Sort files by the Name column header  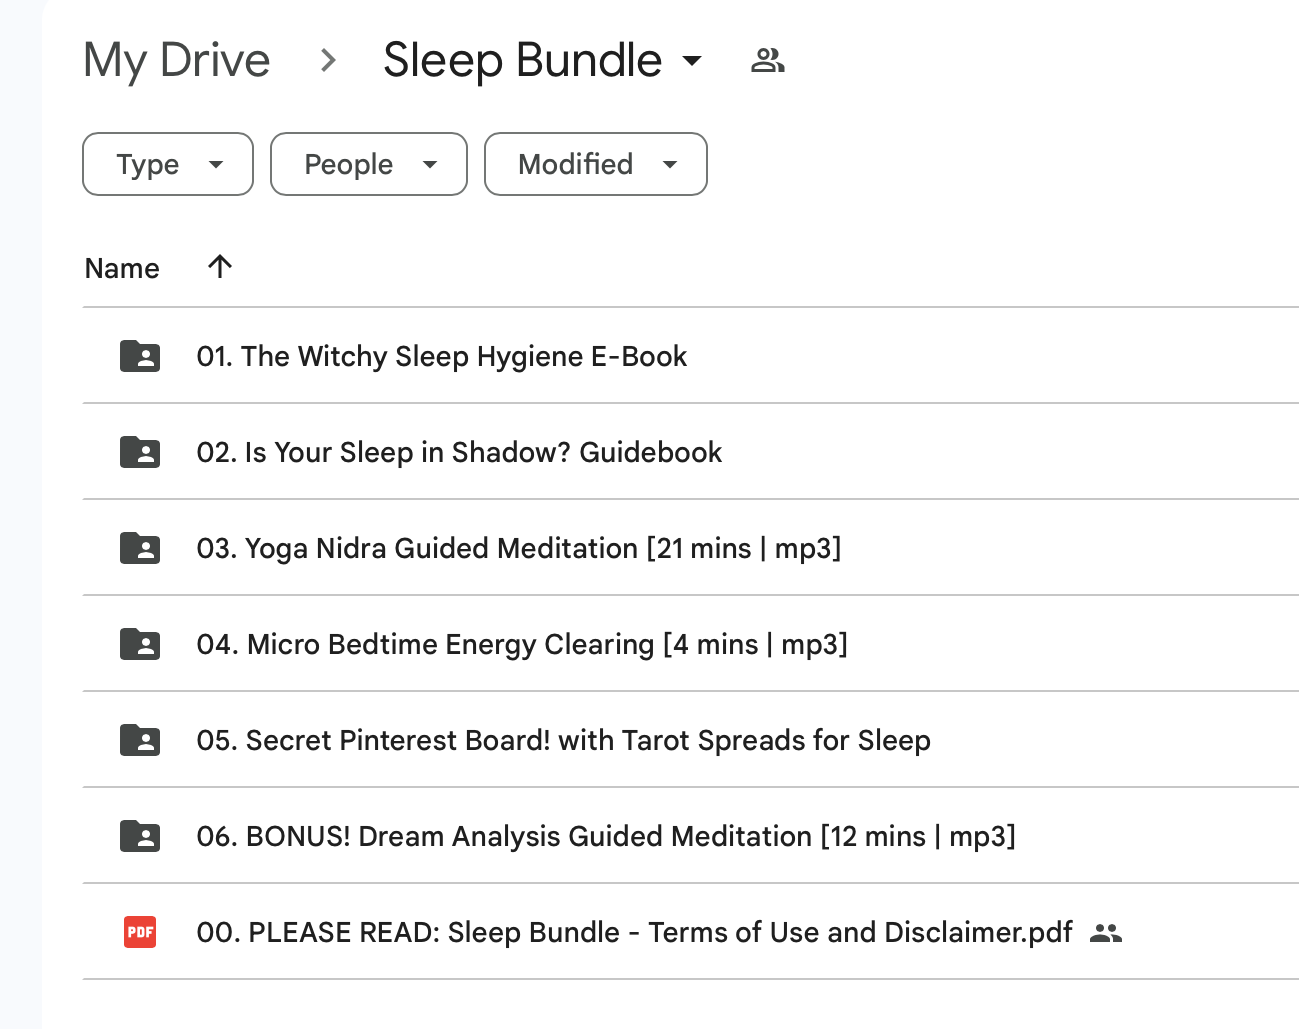pos(122,268)
